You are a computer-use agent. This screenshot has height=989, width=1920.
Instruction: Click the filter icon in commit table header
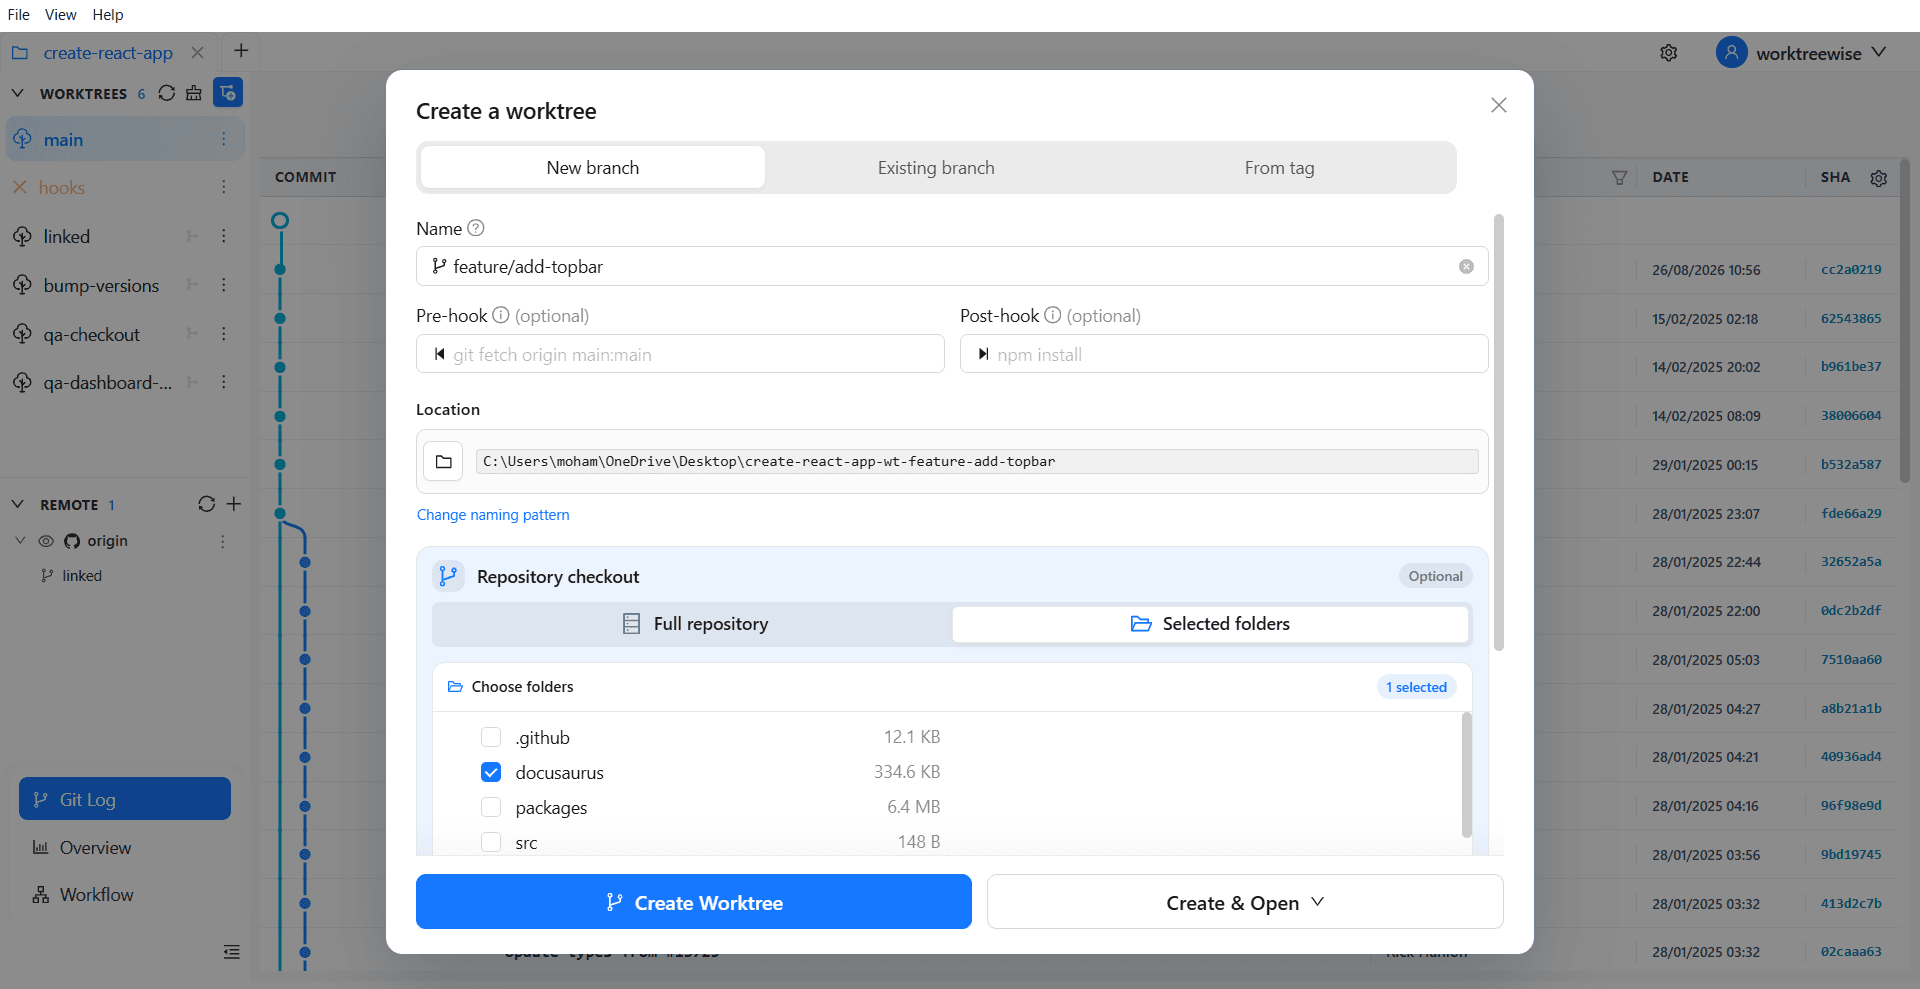click(1619, 177)
